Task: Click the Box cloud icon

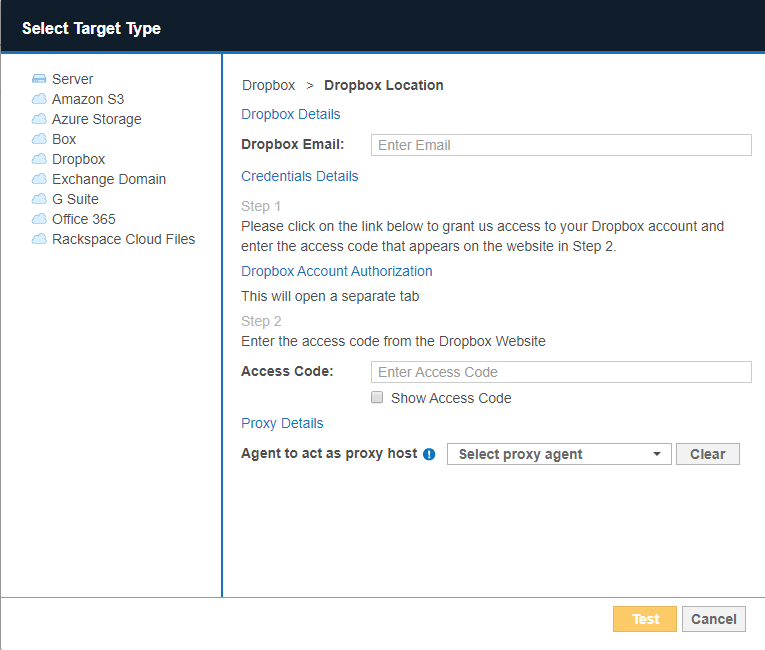Action: tap(39, 139)
